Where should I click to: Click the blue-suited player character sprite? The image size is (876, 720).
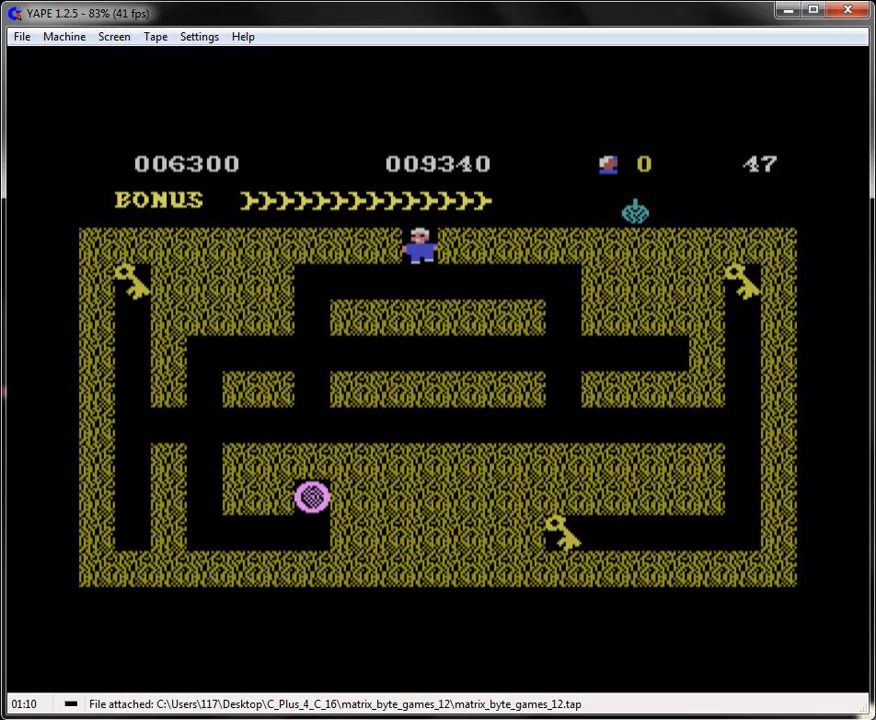420,245
